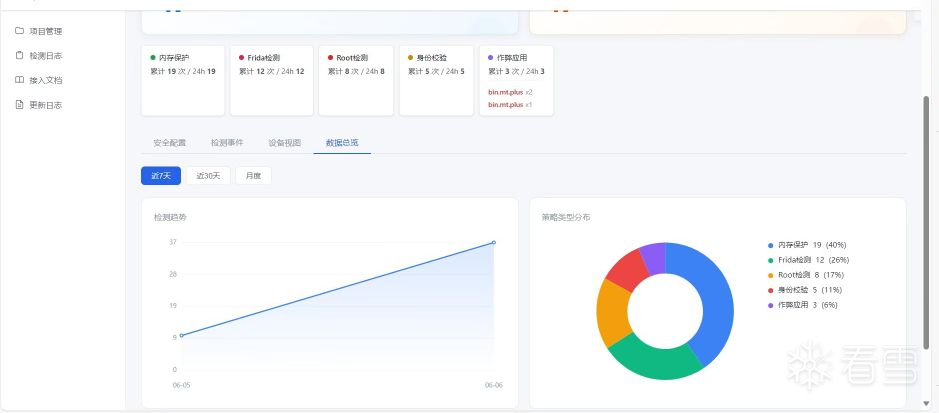Click the clipboard icon beside 检测日志
The image size is (939, 413).
point(19,55)
